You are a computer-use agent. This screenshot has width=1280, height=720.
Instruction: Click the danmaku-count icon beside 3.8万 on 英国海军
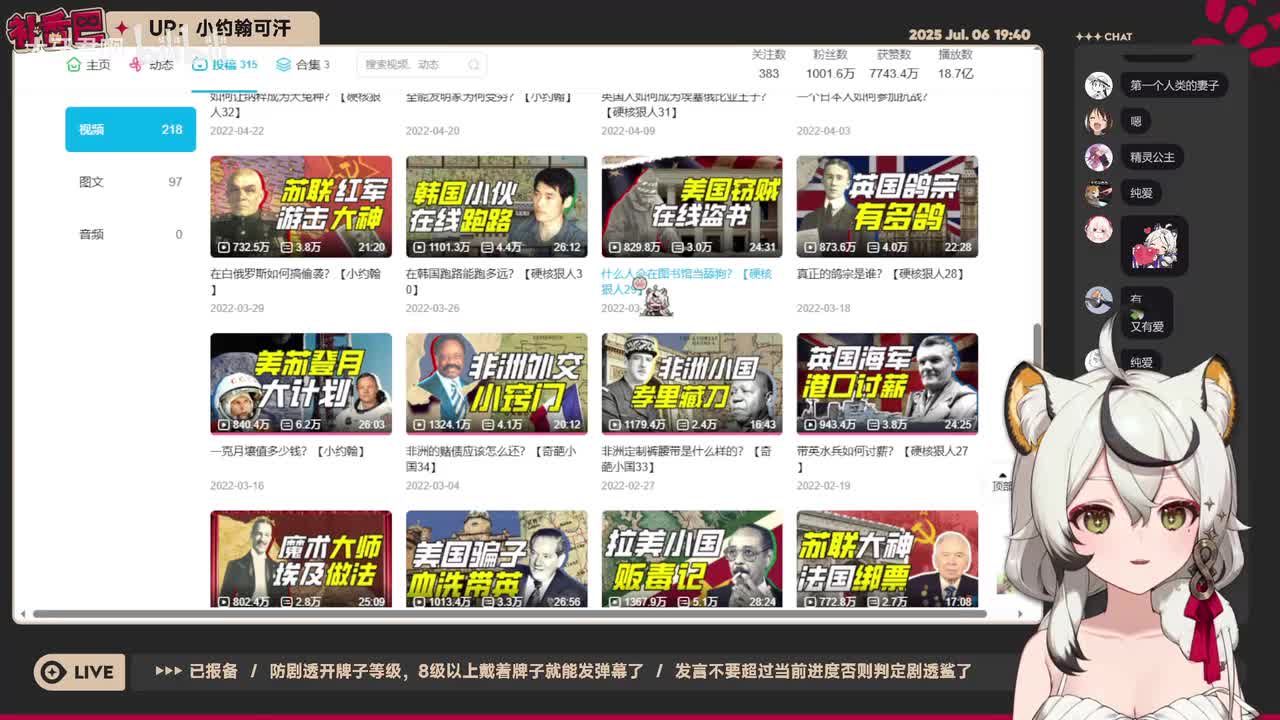872,424
